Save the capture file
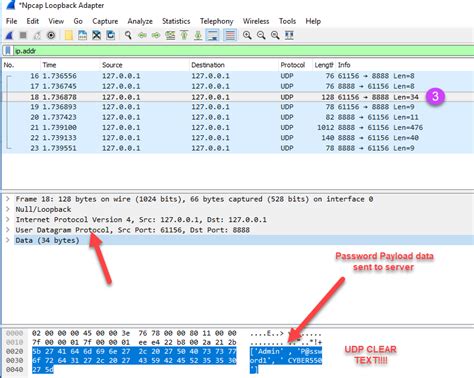Viewport: 474px width, 378px height. 82,35
